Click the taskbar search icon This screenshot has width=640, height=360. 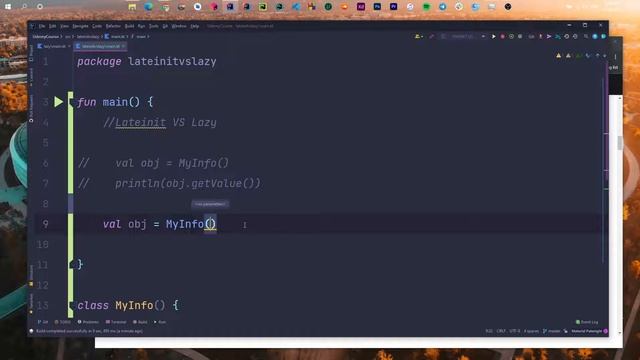(24, 7)
